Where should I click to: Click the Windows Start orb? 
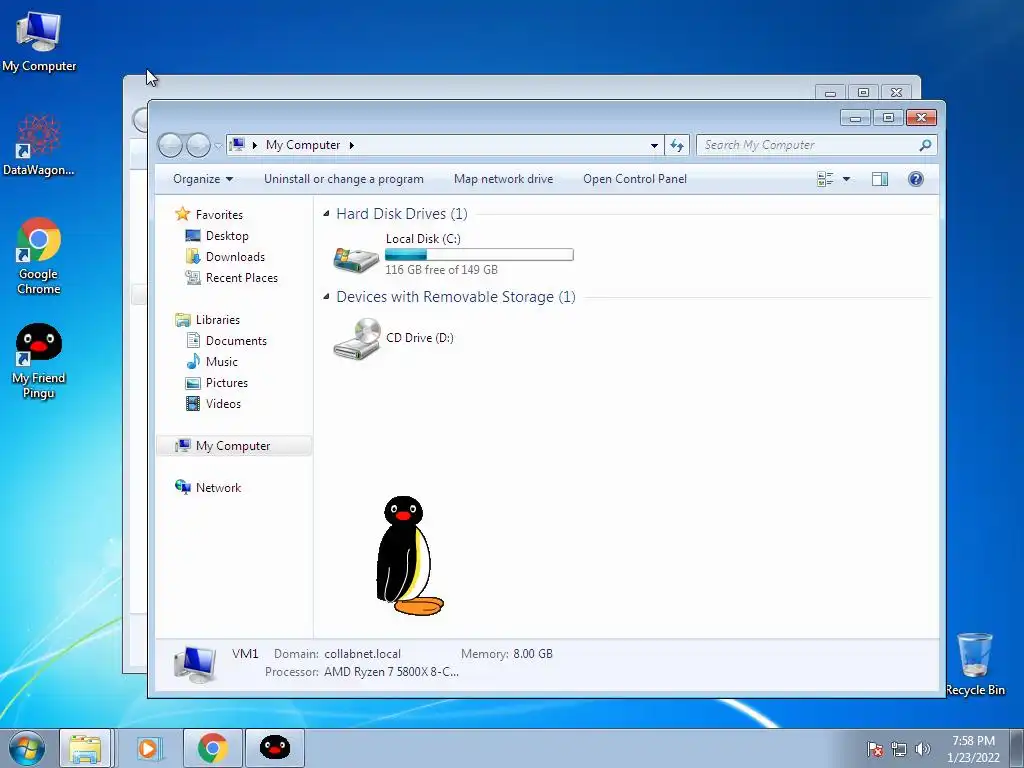[x=27, y=748]
